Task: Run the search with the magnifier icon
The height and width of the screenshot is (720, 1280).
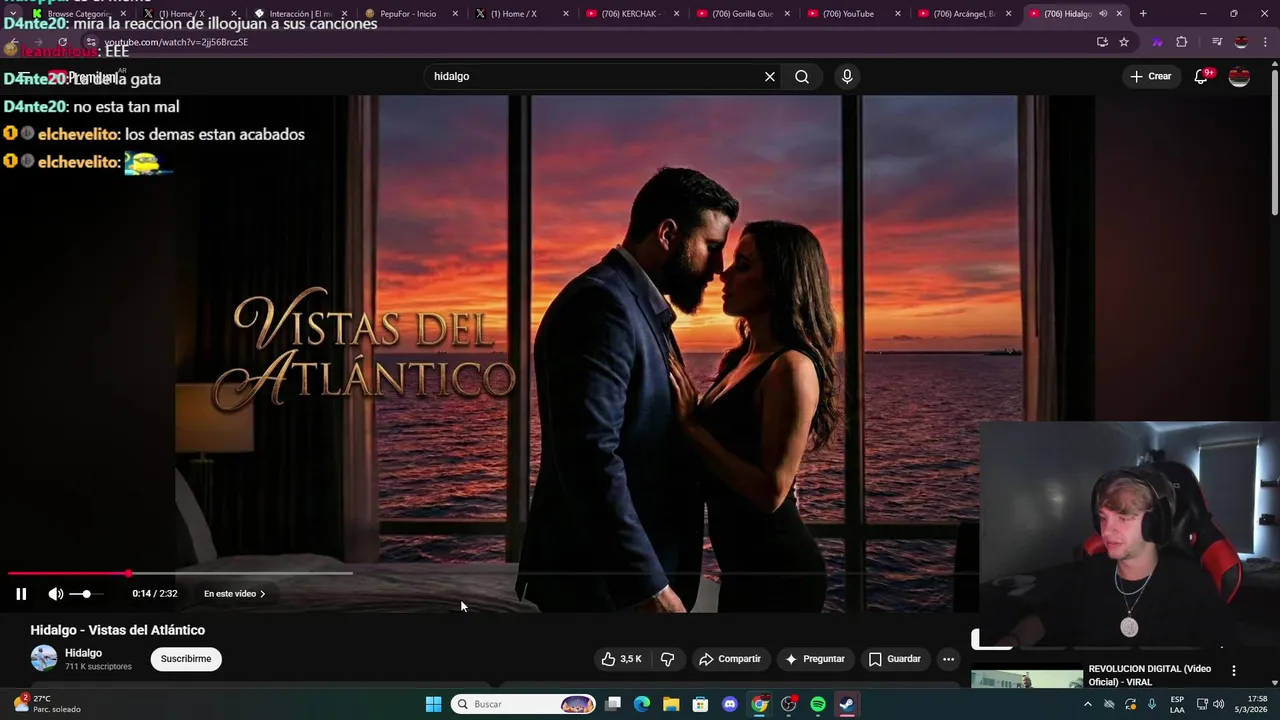Action: [x=802, y=77]
